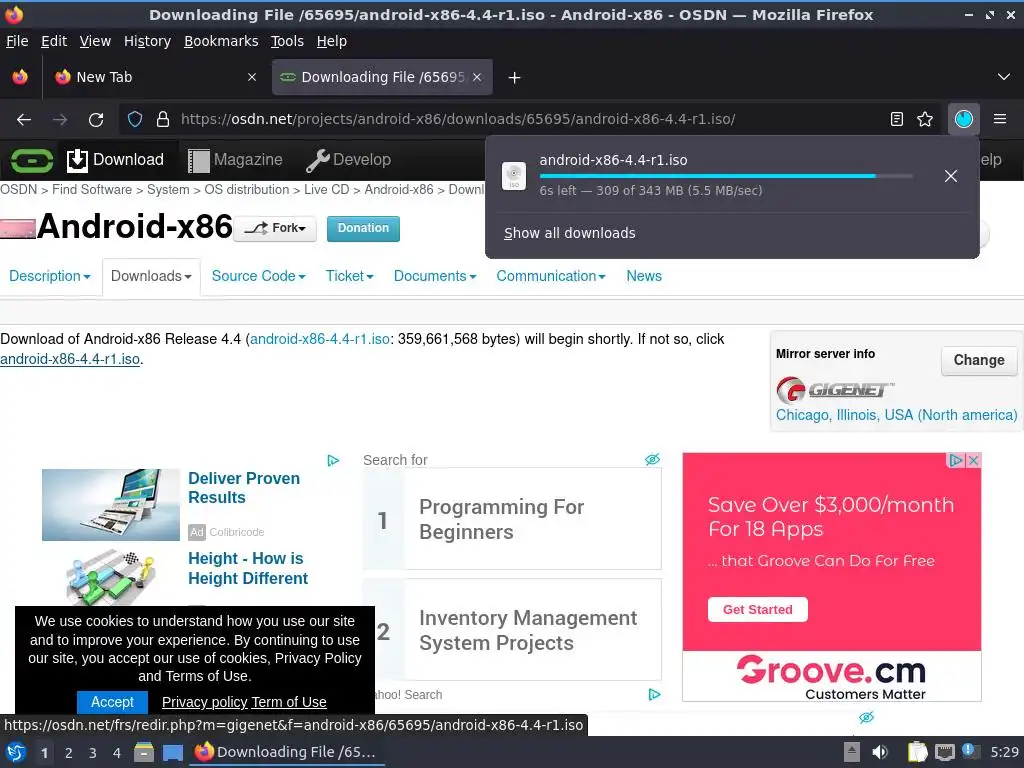Click Programming For Beginners search result
This screenshot has width=1024, height=768.
tap(512, 519)
